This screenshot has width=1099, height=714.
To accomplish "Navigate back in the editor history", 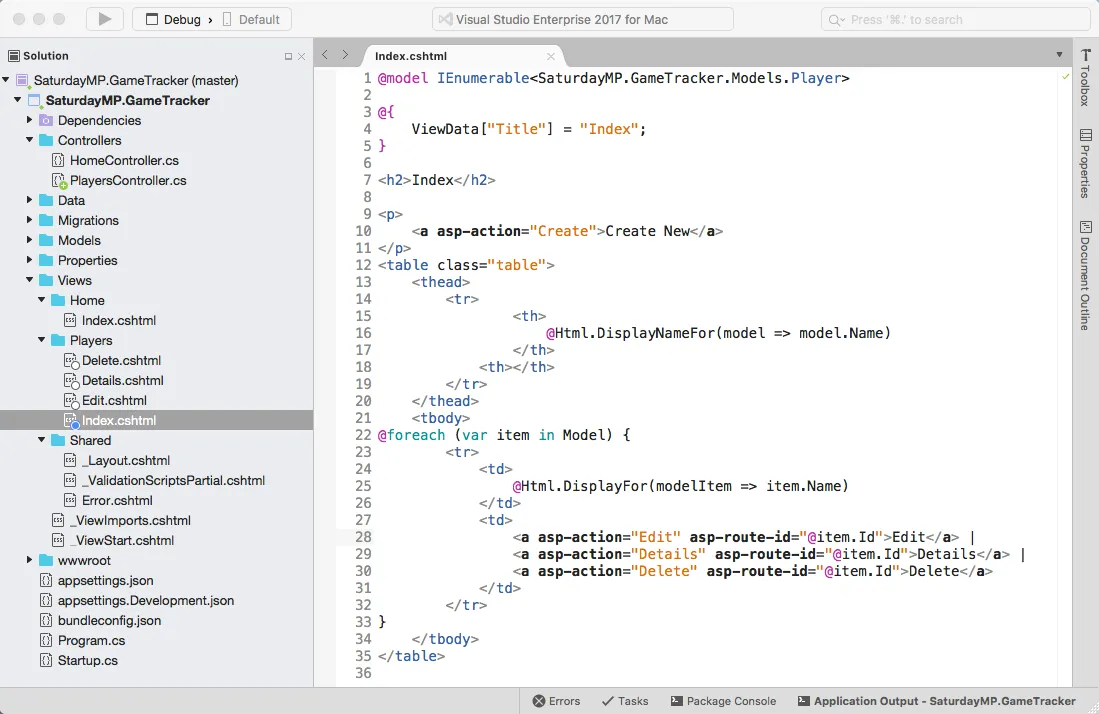I will (x=325, y=55).
